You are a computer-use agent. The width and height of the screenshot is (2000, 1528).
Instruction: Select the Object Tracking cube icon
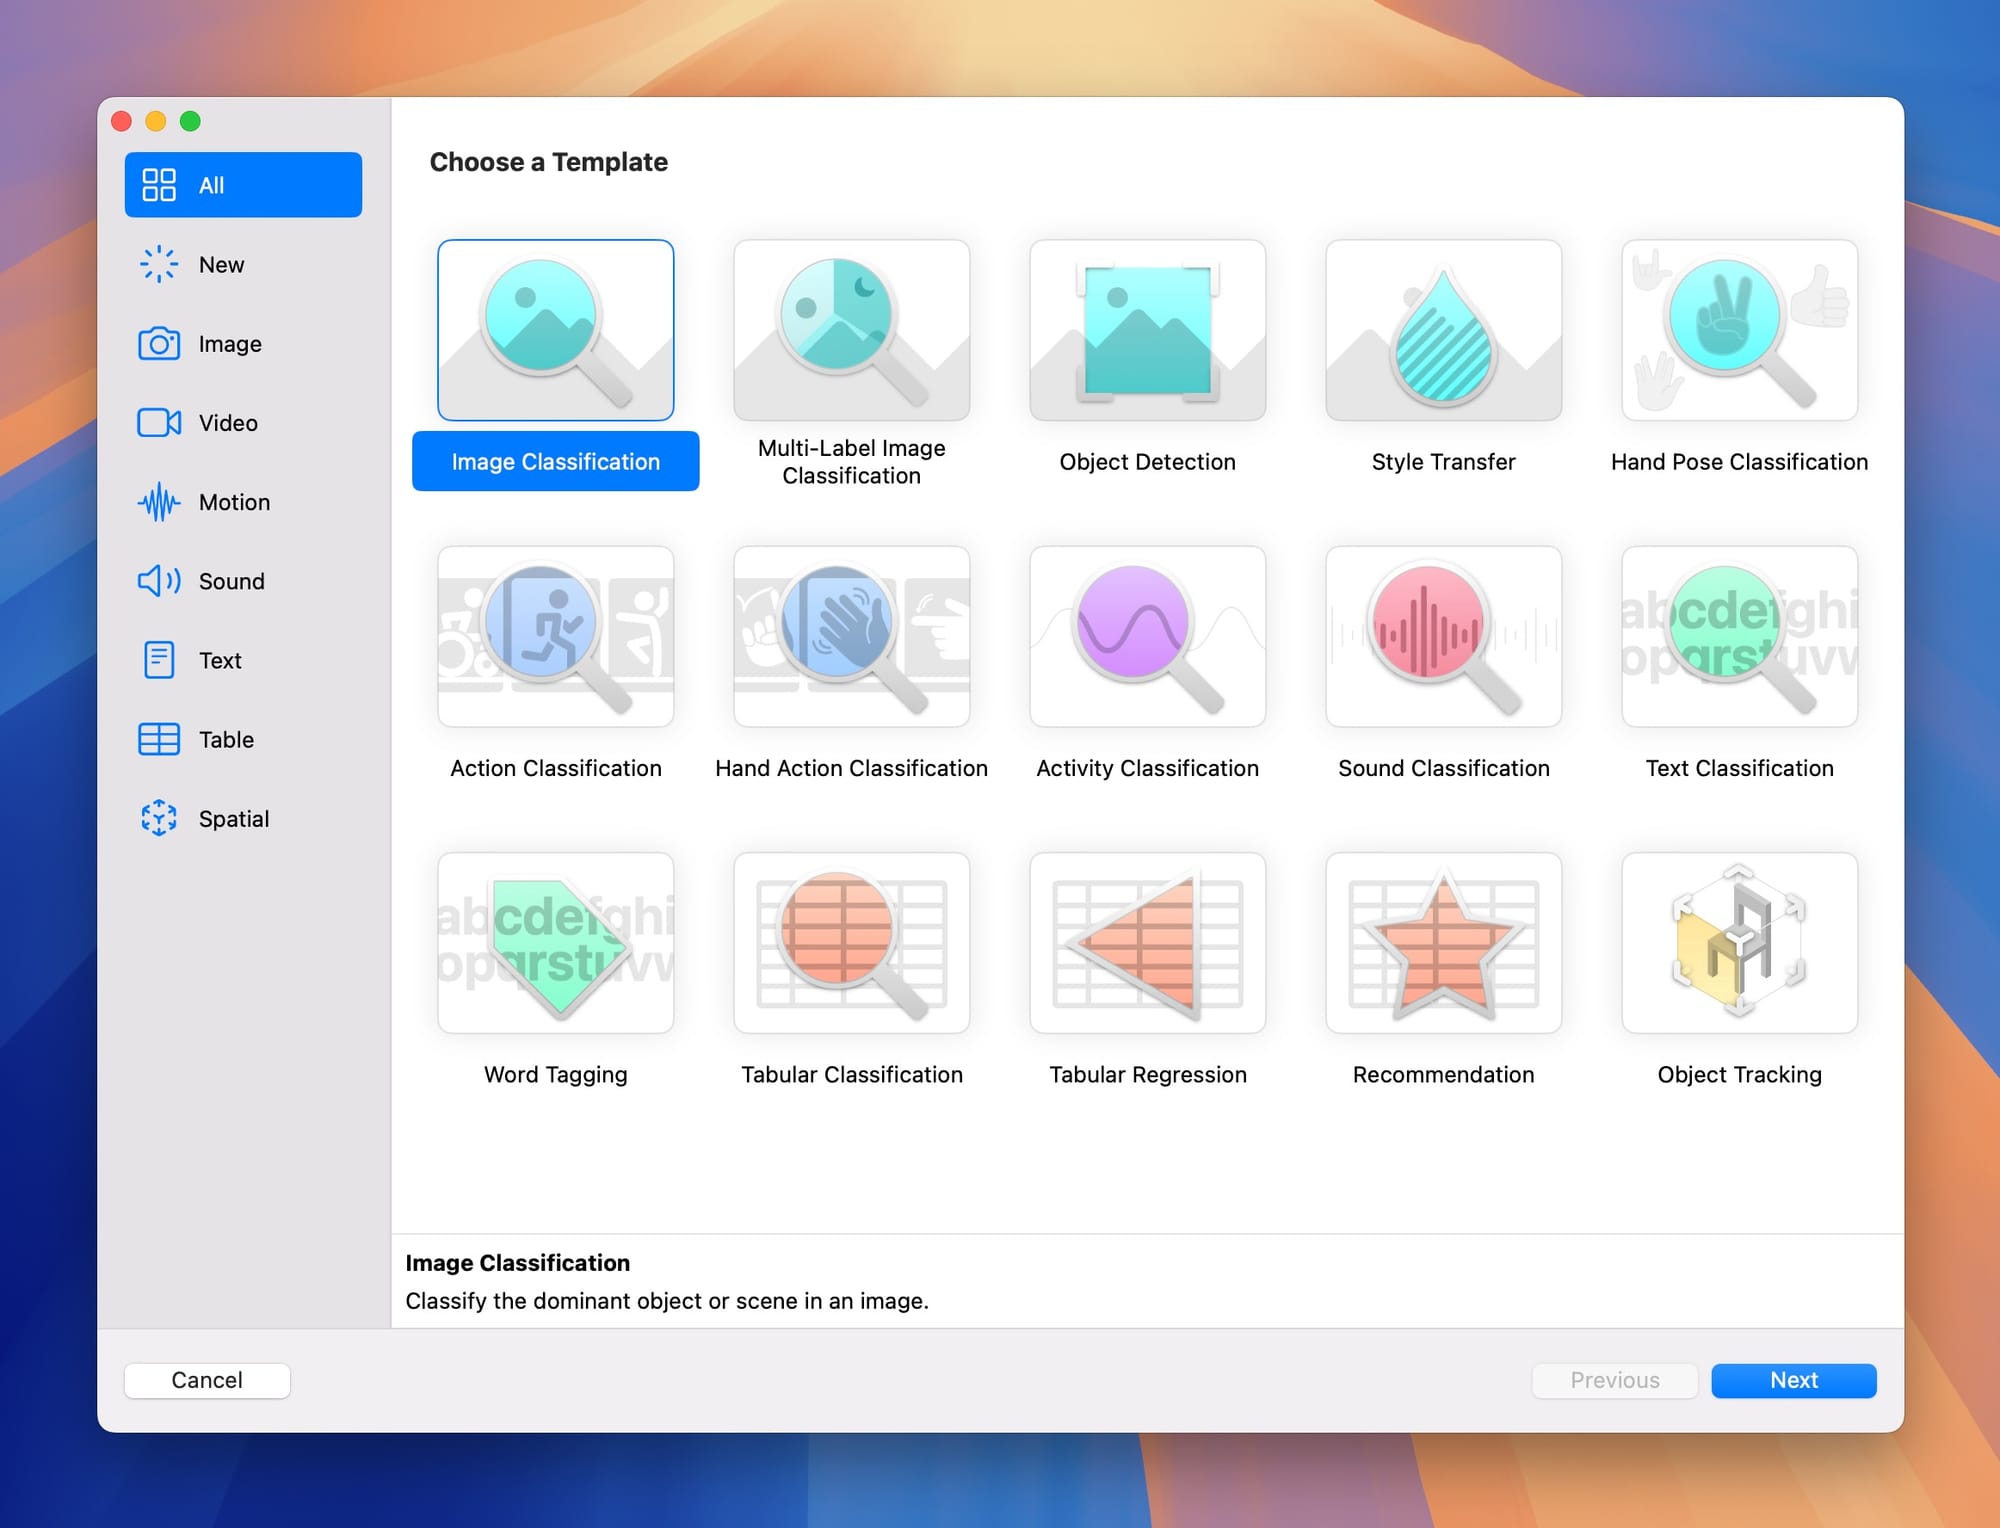tap(1739, 942)
